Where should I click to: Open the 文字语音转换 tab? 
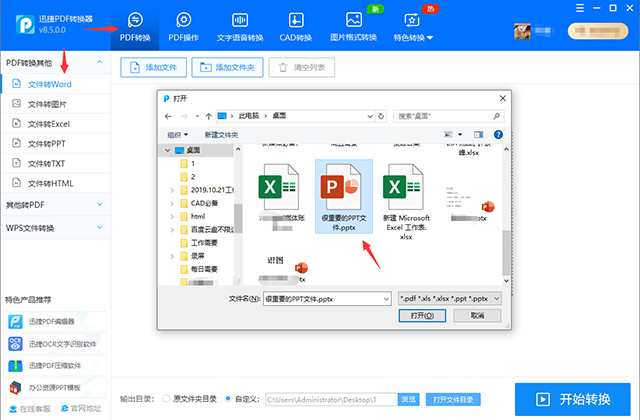[x=240, y=27]
